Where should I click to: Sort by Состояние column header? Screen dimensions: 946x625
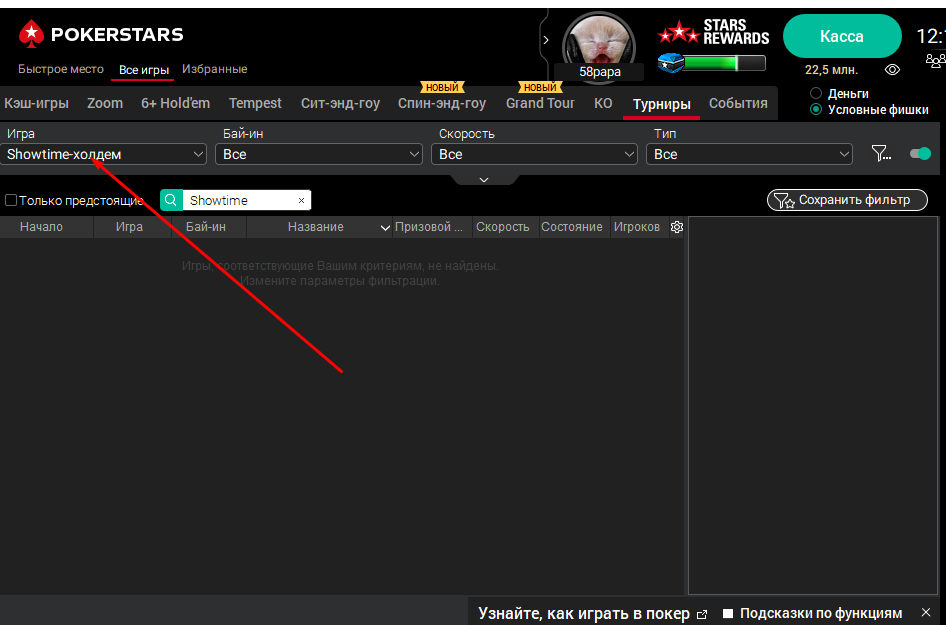tap(571, 227)
